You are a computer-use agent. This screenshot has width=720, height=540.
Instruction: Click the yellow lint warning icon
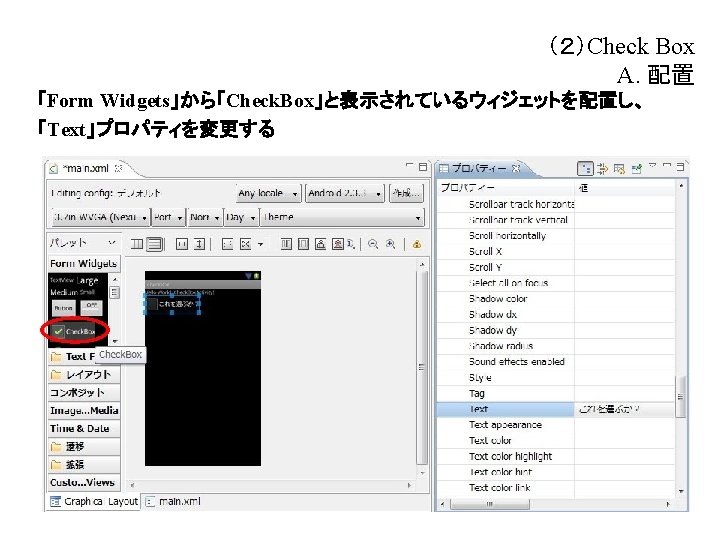(416, 244)
